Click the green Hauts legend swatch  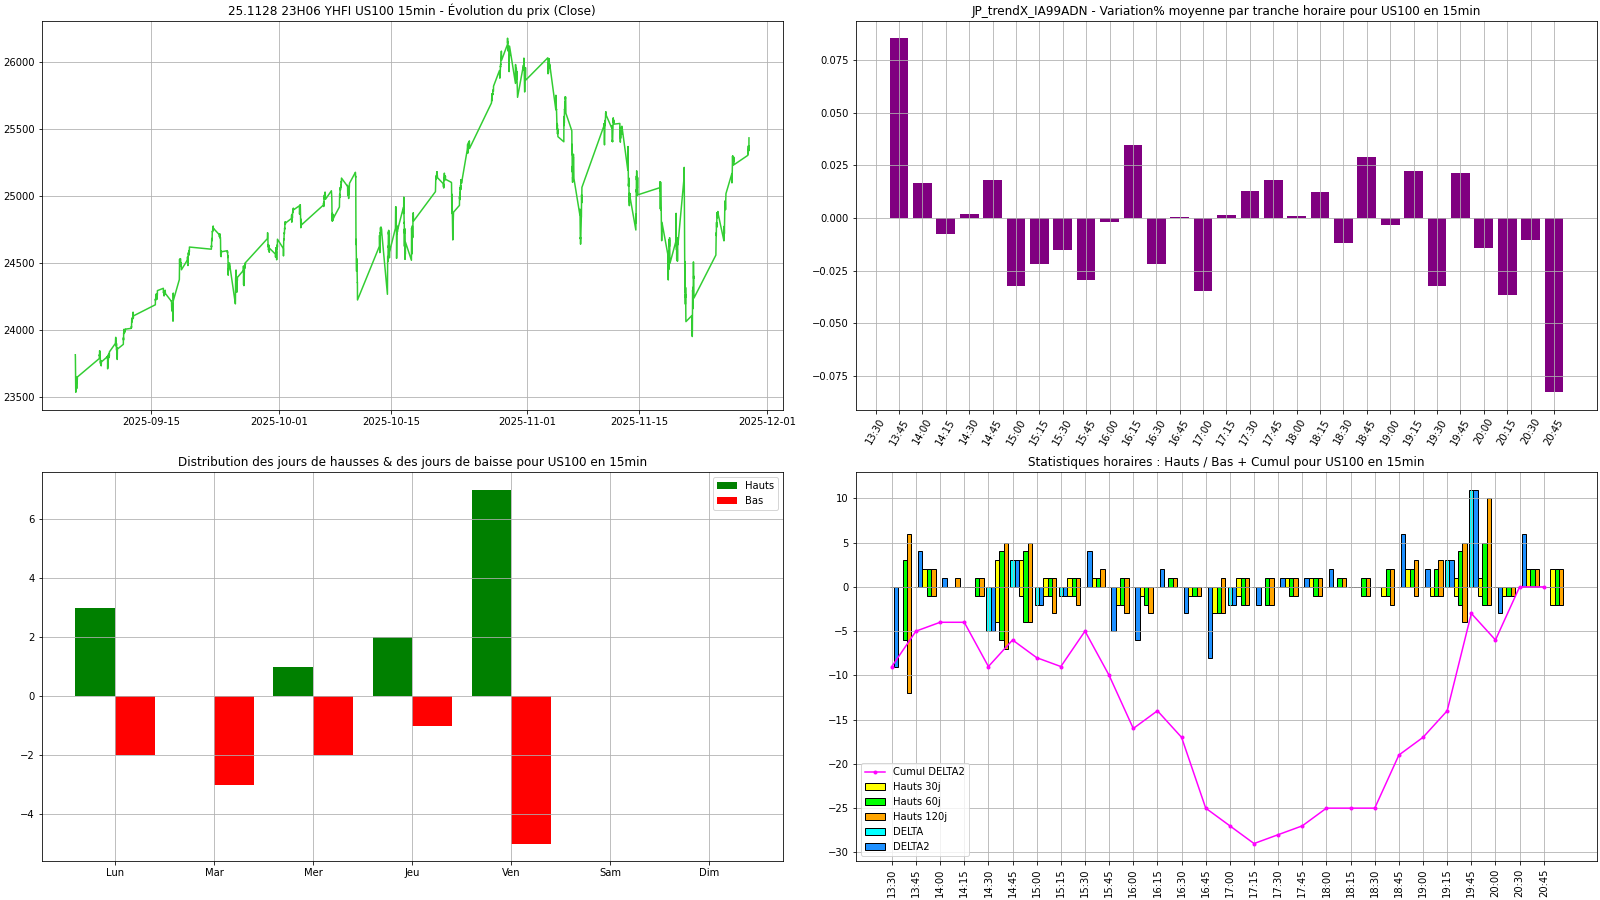pos(727,486)
